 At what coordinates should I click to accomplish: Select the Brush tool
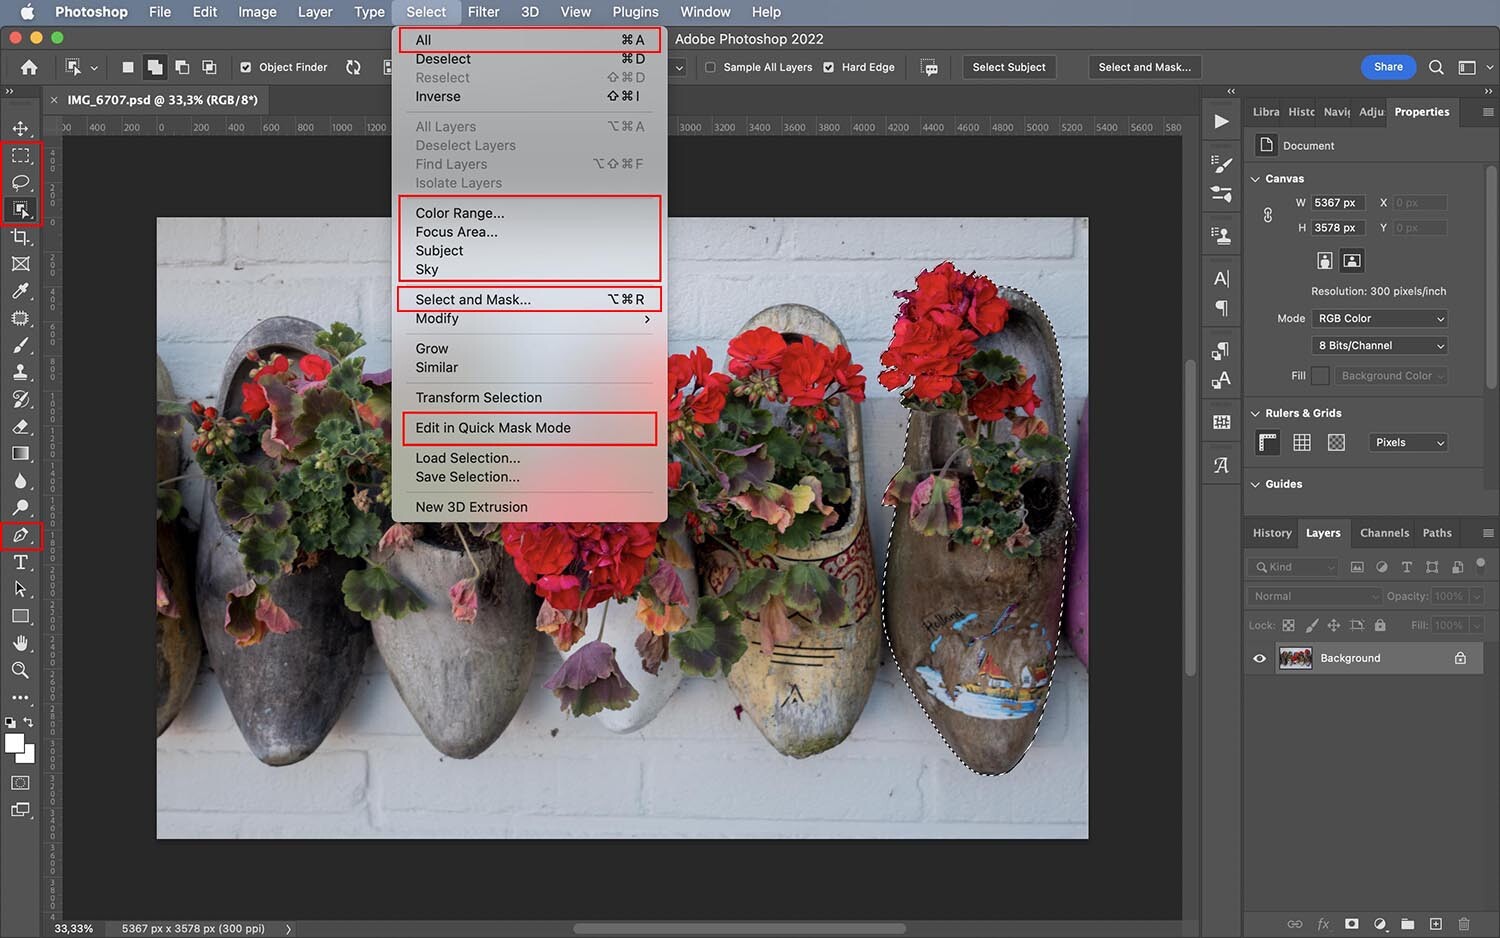[20, 345]
